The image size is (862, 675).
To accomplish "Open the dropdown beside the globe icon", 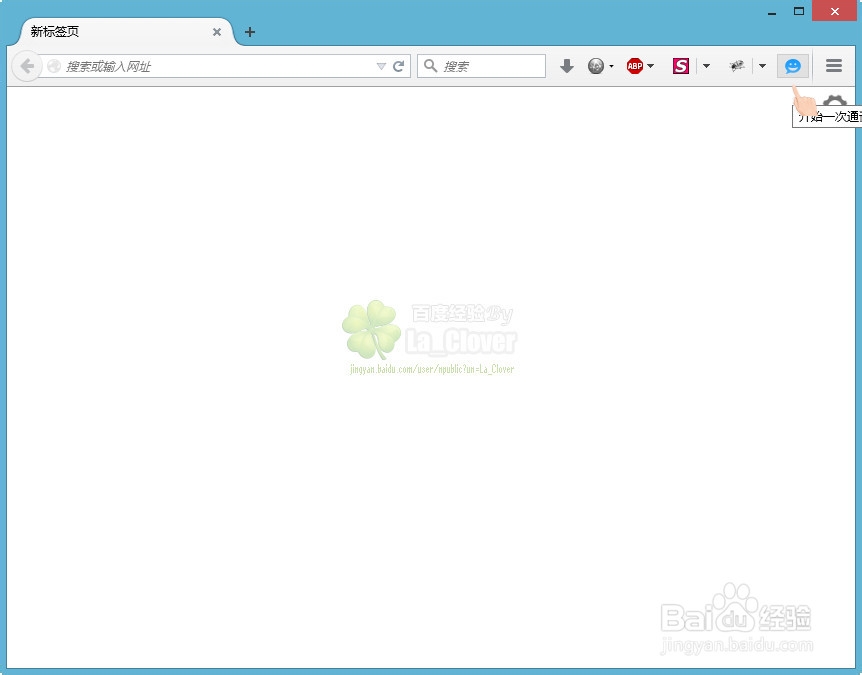I will pos(611,67).
